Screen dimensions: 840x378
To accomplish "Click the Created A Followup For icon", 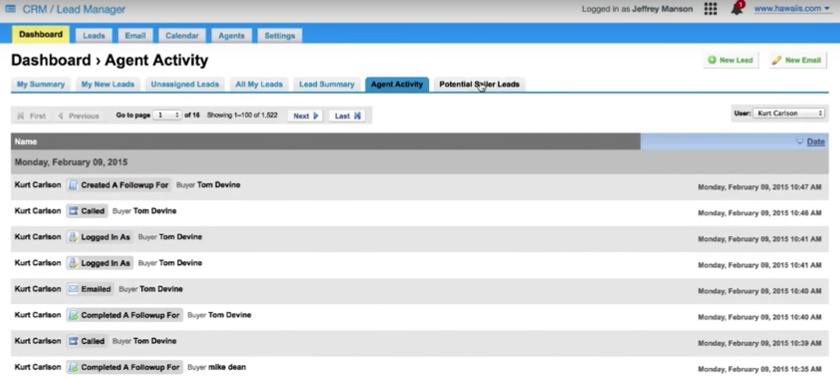I will [x=73, y=185].
